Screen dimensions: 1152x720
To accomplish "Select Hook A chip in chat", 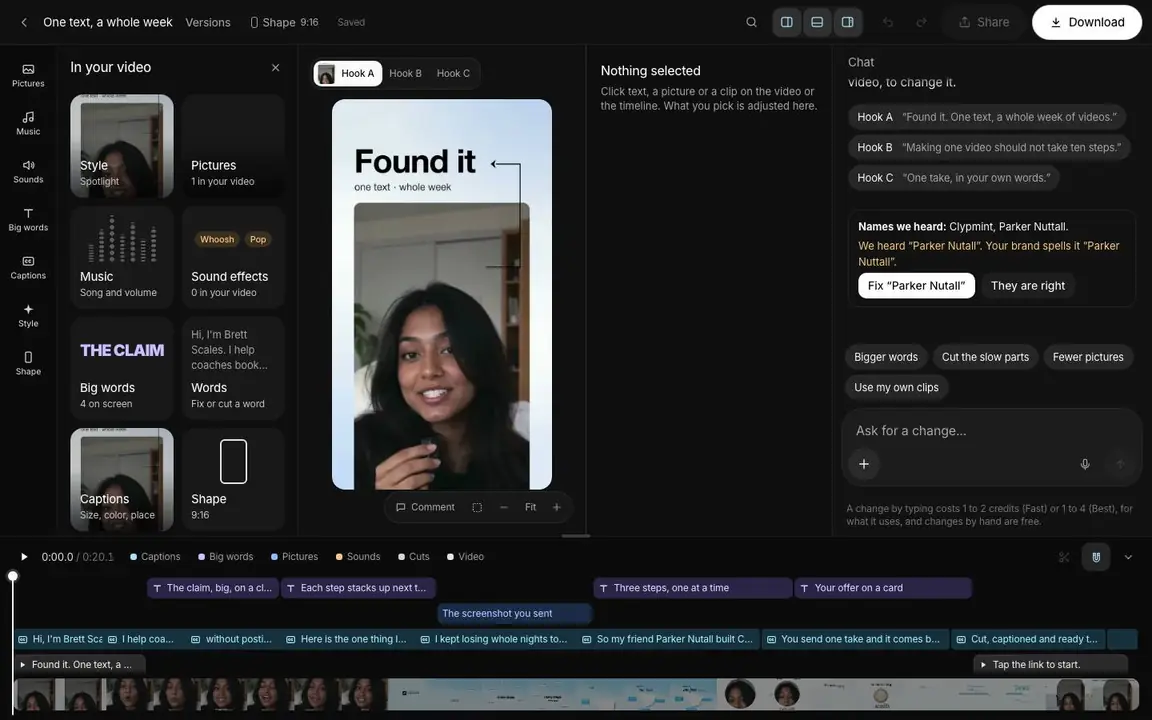I will [986, 117].
